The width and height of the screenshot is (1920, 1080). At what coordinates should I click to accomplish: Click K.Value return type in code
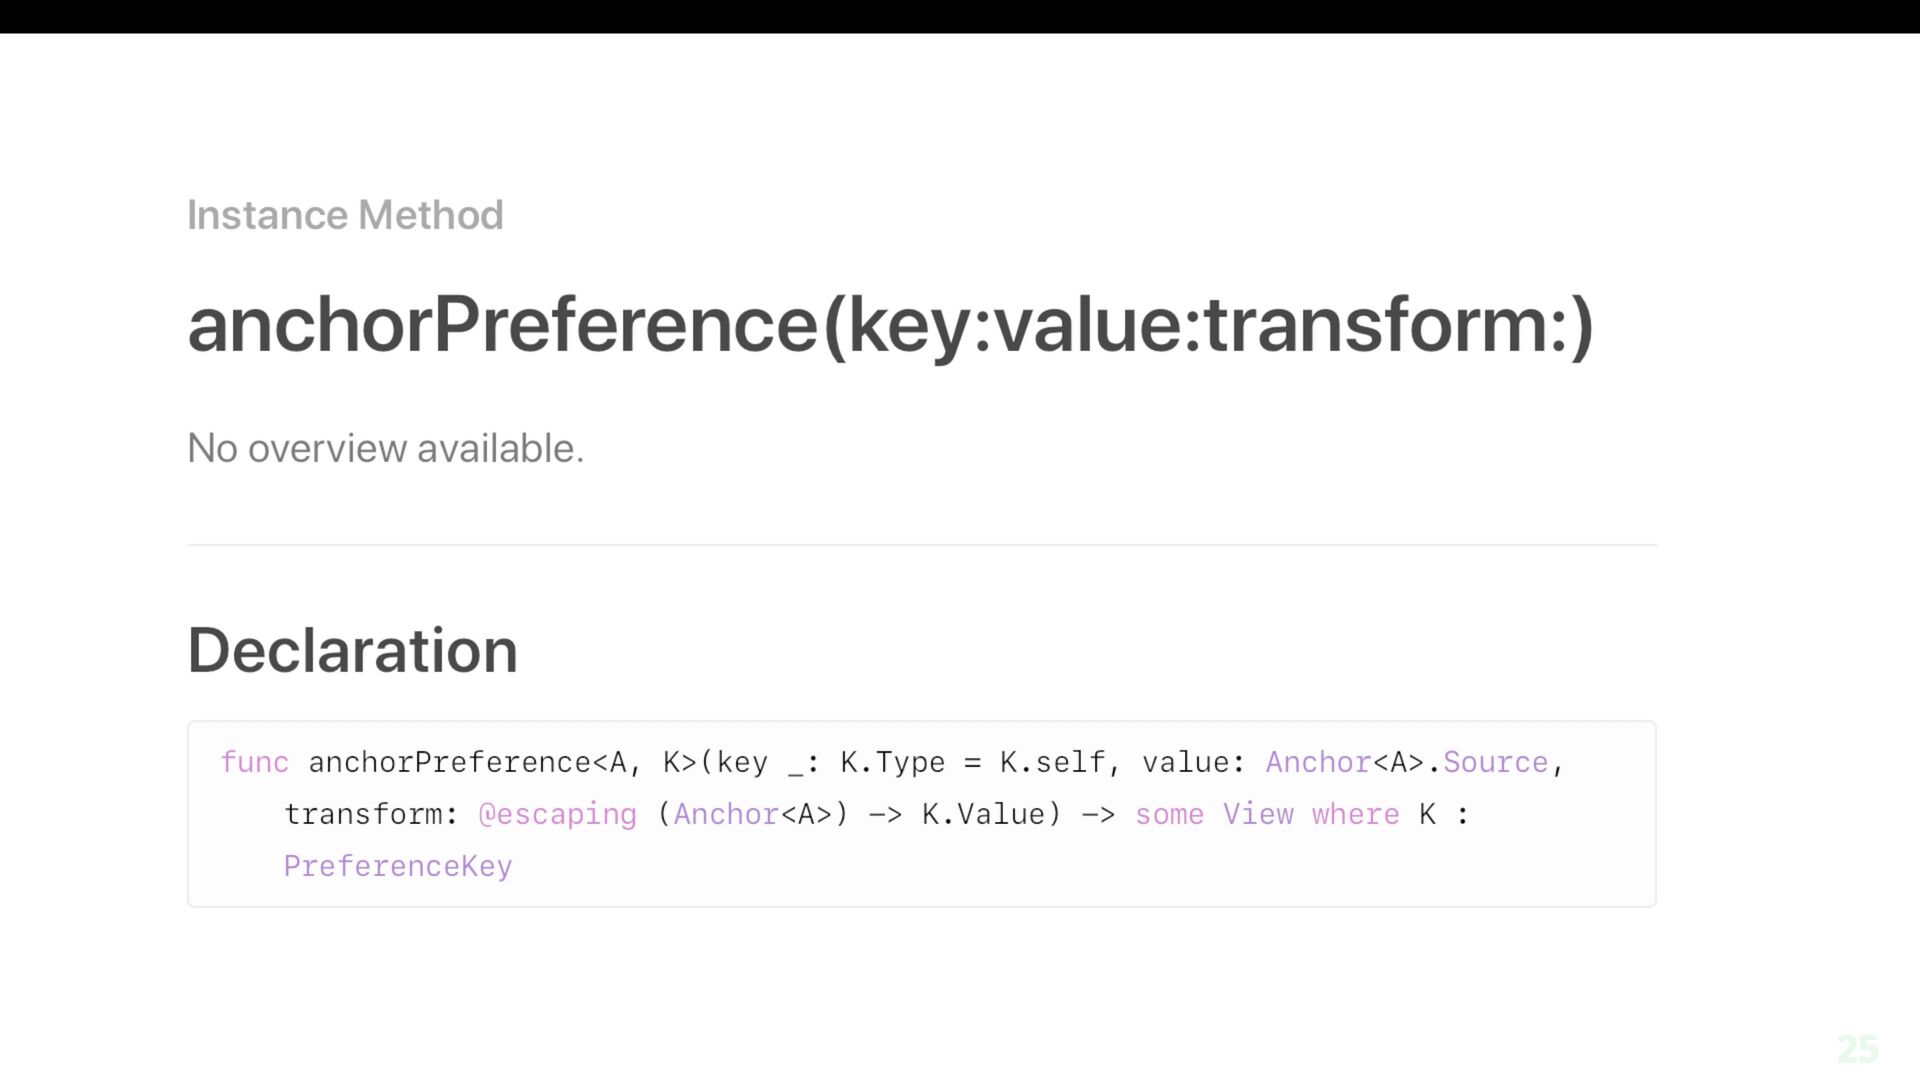(x=983, y=814)
